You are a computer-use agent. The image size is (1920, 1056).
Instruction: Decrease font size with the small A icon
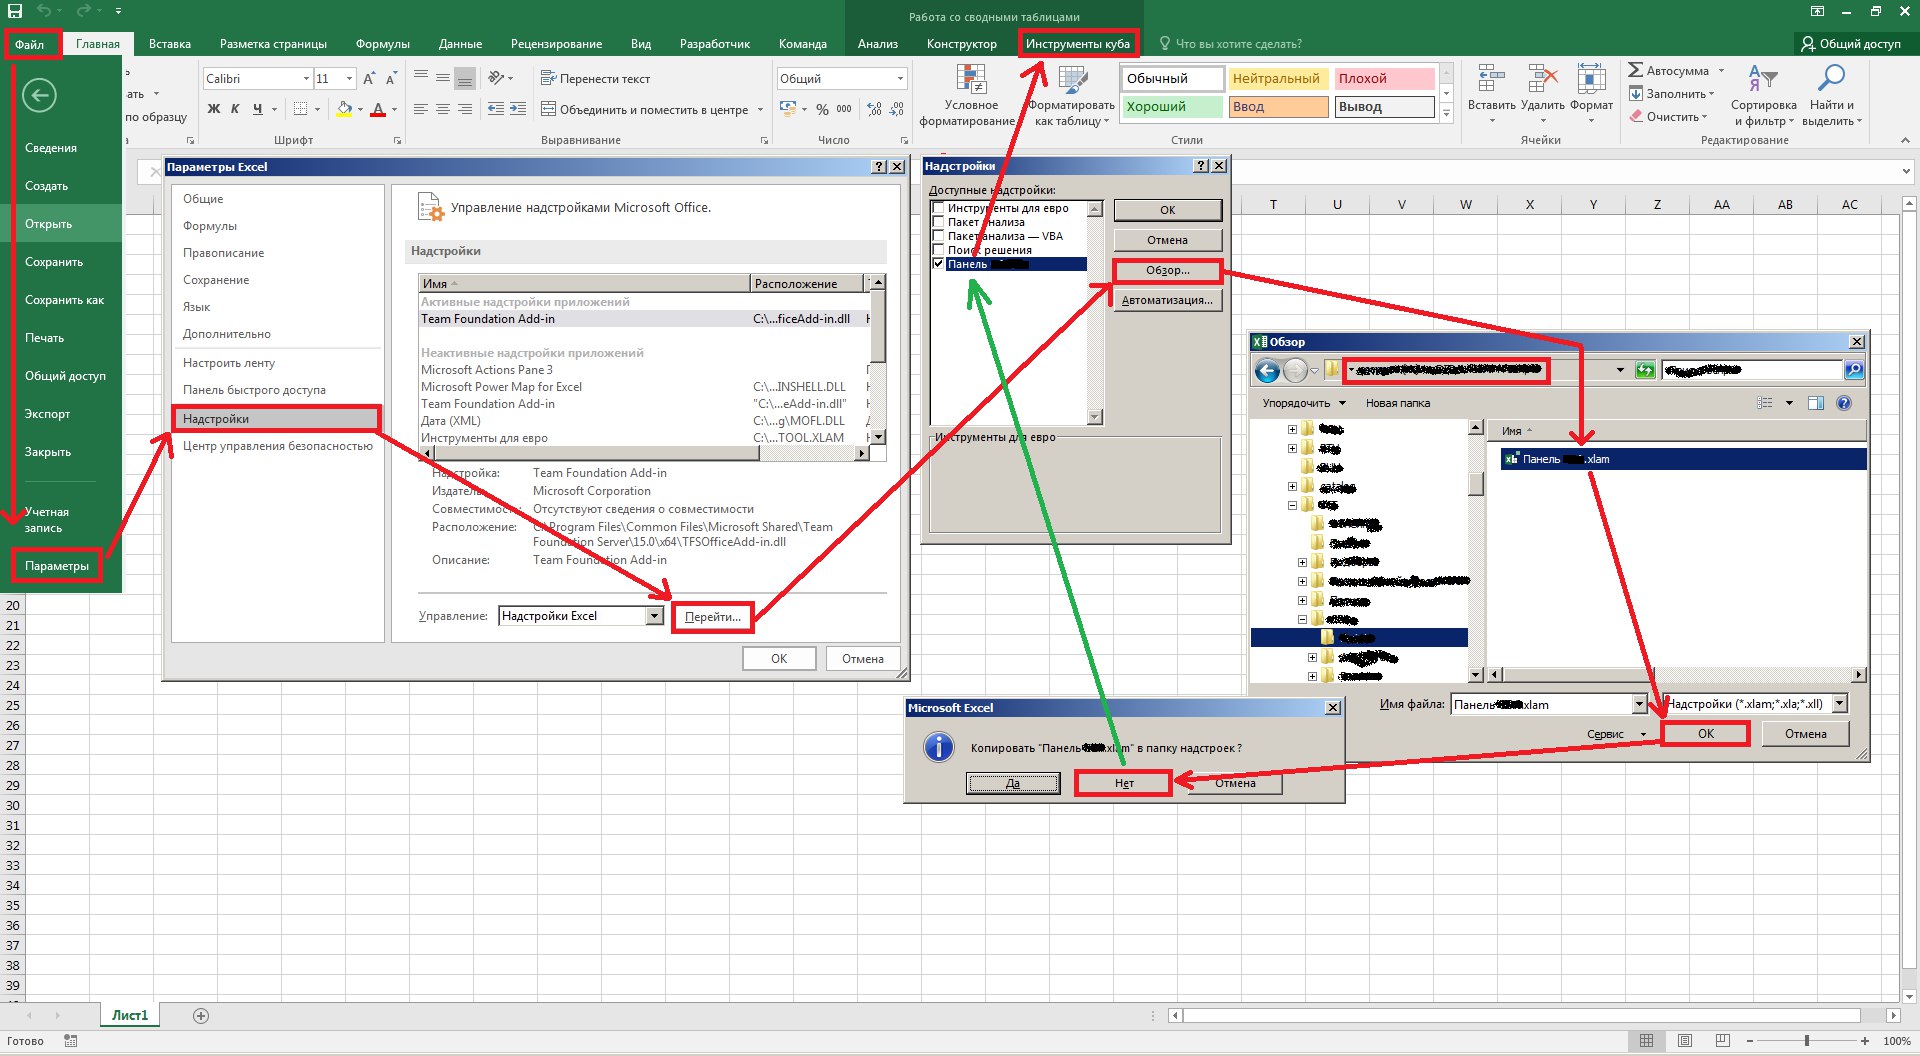[x=391, y=78]
